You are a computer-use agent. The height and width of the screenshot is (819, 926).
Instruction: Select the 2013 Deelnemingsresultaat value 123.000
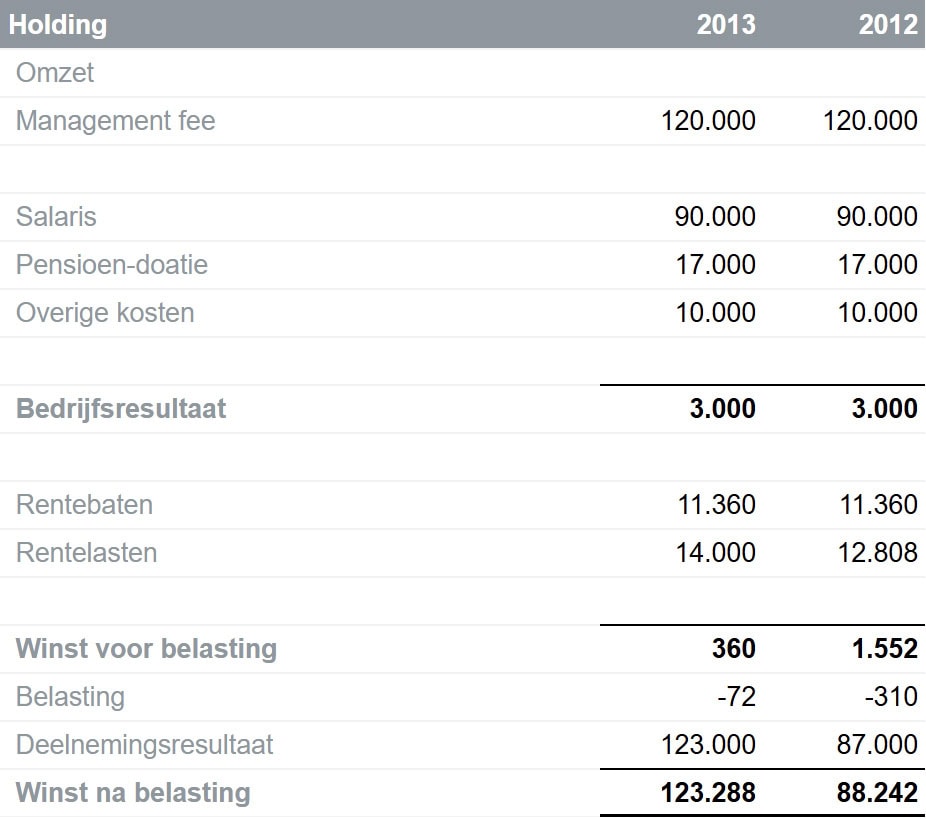(708, 745)
